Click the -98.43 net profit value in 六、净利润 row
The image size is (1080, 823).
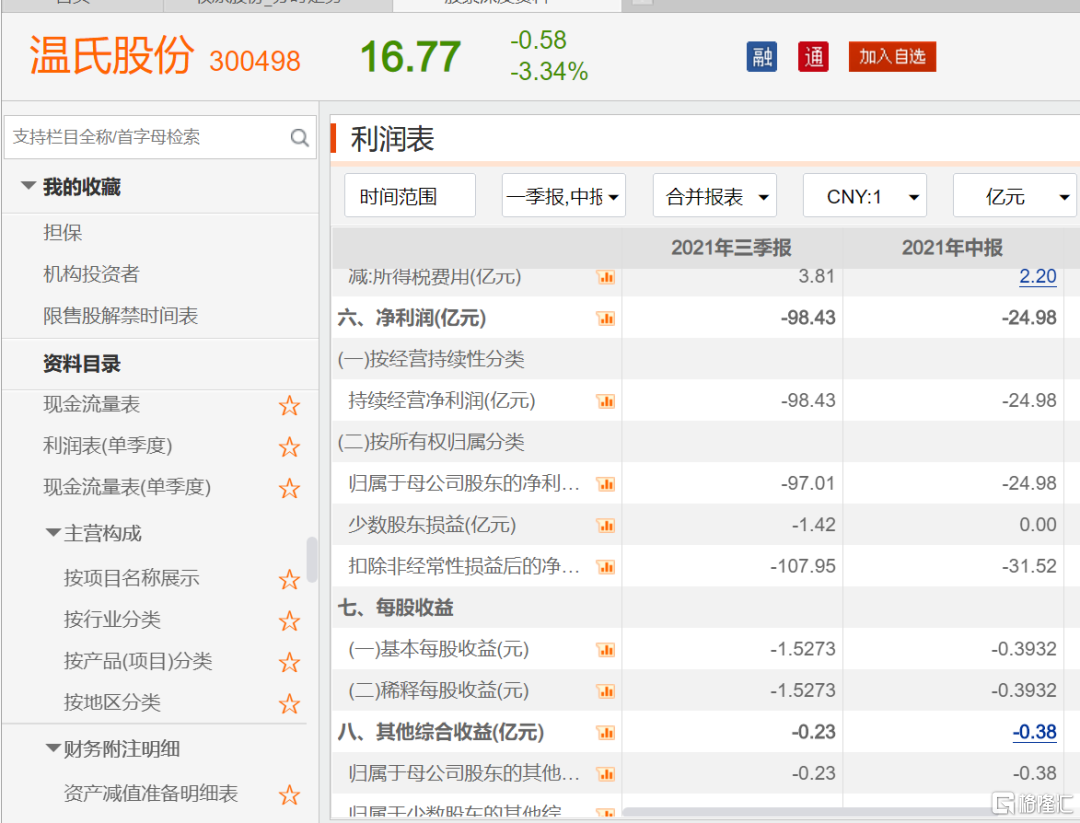point(808,317)
